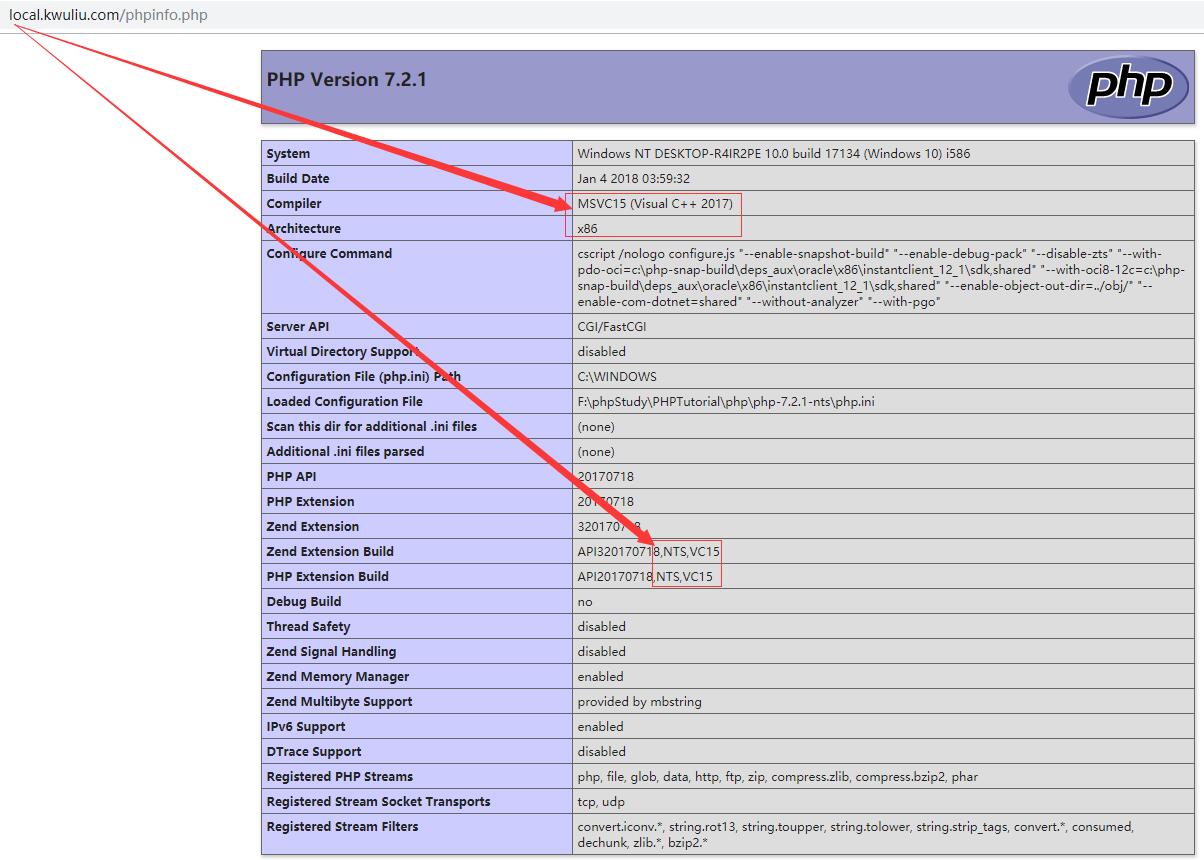Click the Build Date value Jan 4 2018
Image resolution: width=1204 pixels, height=860 pixels.
(633, 179)
